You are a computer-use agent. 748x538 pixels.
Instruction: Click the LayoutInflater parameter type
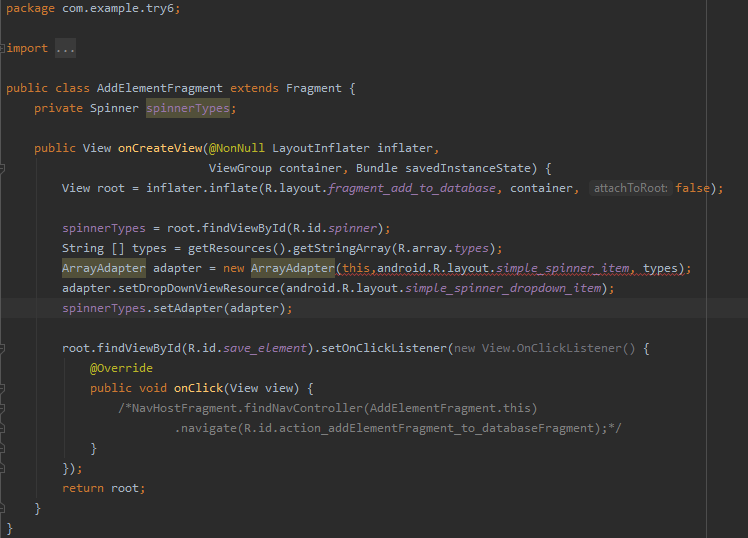(321, 148)
